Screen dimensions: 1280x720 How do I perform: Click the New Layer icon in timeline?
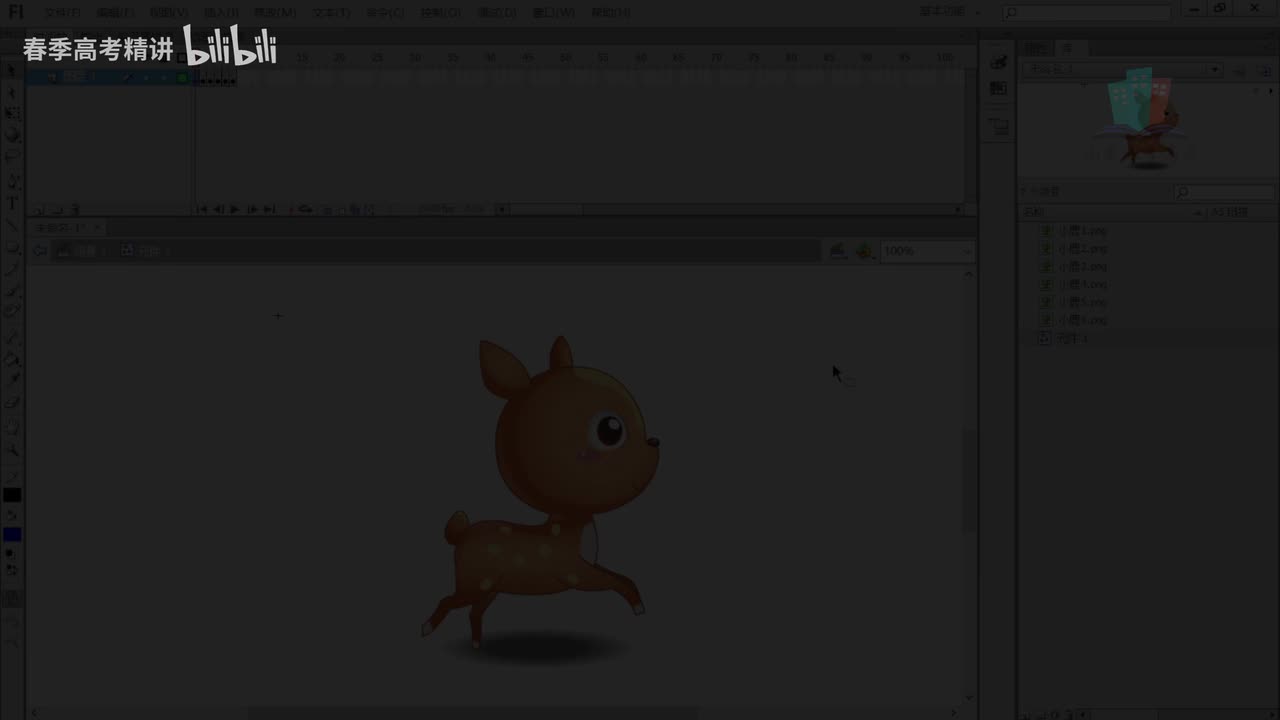[x=40, y=210]
